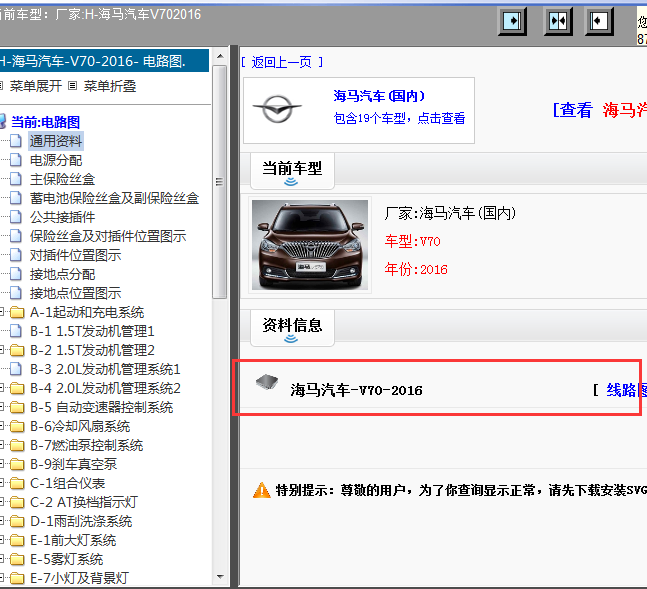647x589 pixels.
Task: Click the expand-left-panel arrow button
Action: pyautogui.click(x=512, y=21)
